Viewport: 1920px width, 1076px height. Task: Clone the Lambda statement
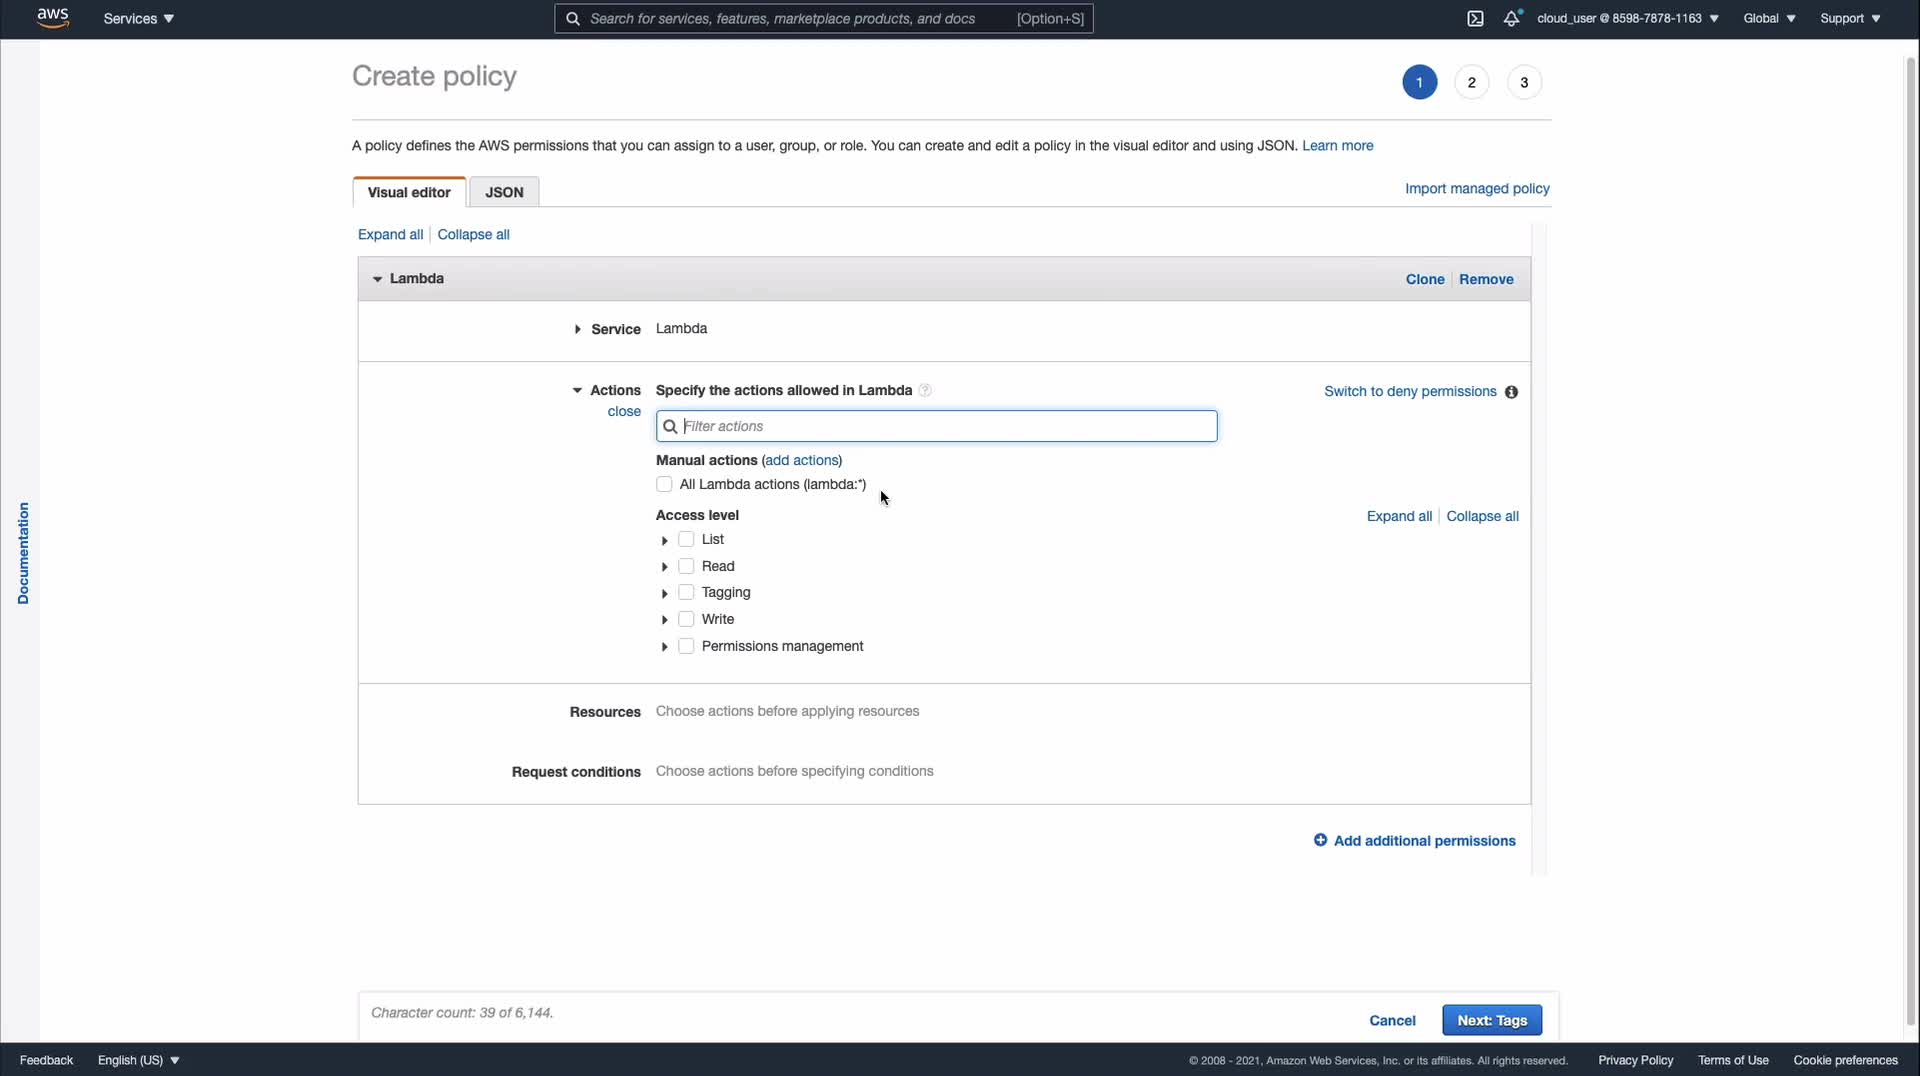pos(1425,279)
